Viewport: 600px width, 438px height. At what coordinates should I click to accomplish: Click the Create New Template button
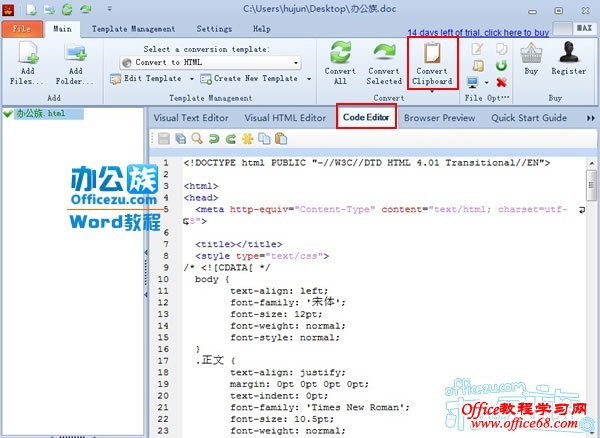click(249, 79)
